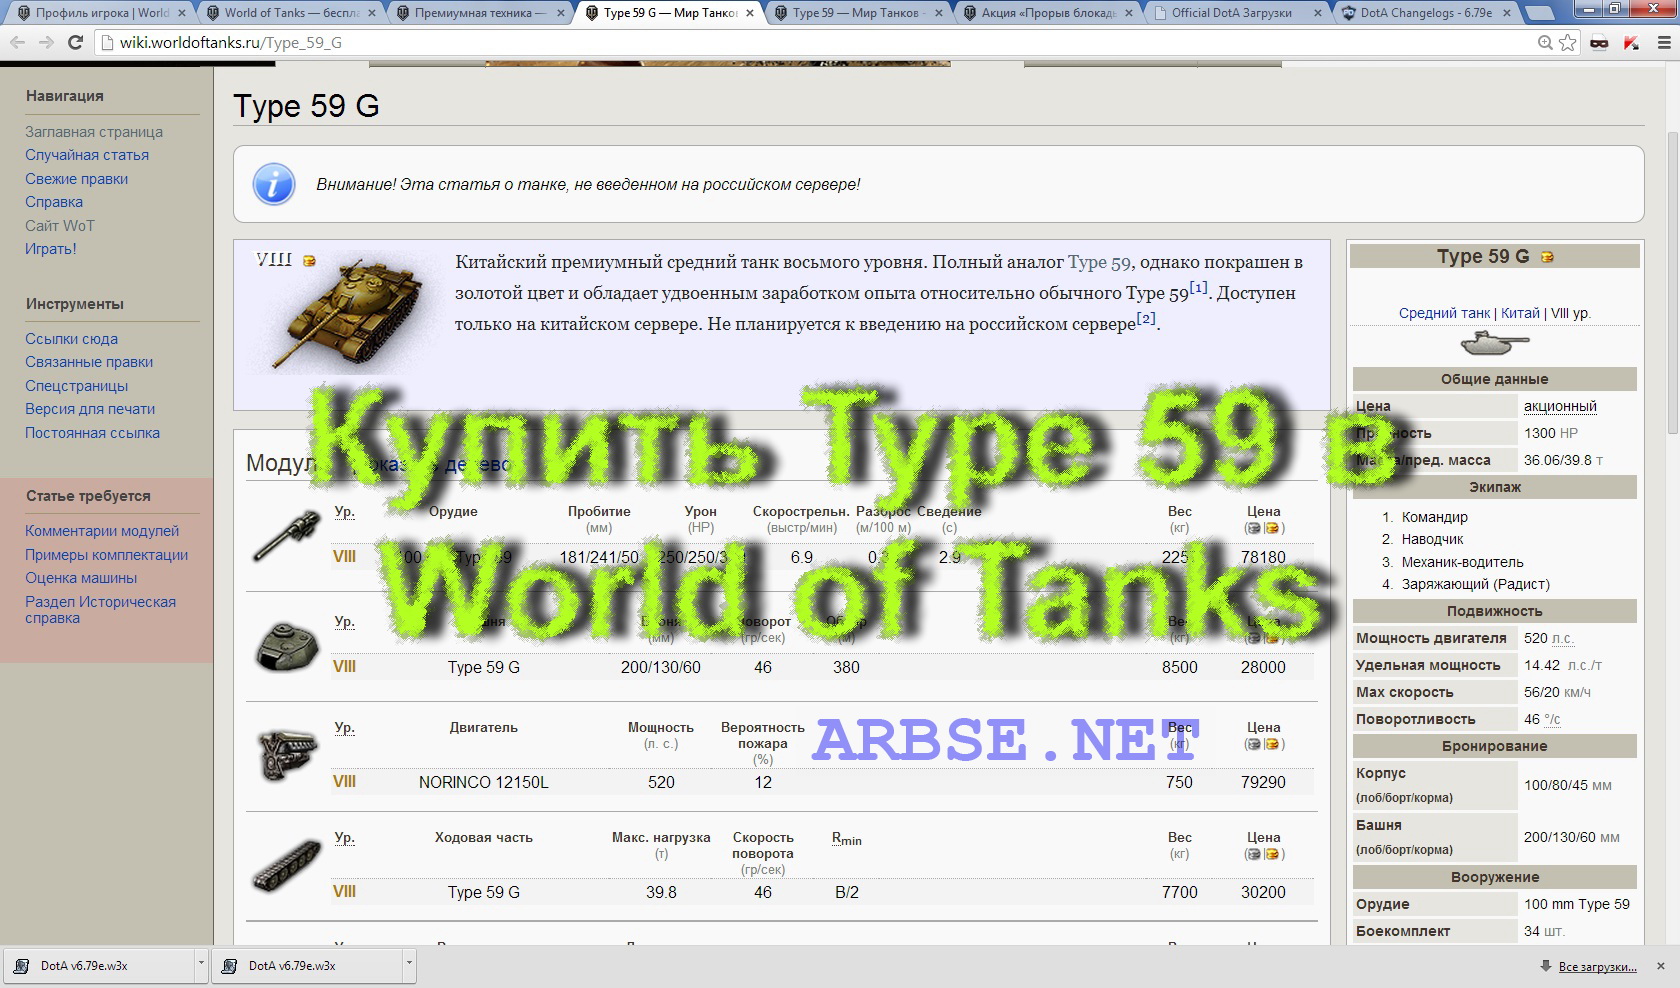Click the turret module icon

(x=286, y=645)
